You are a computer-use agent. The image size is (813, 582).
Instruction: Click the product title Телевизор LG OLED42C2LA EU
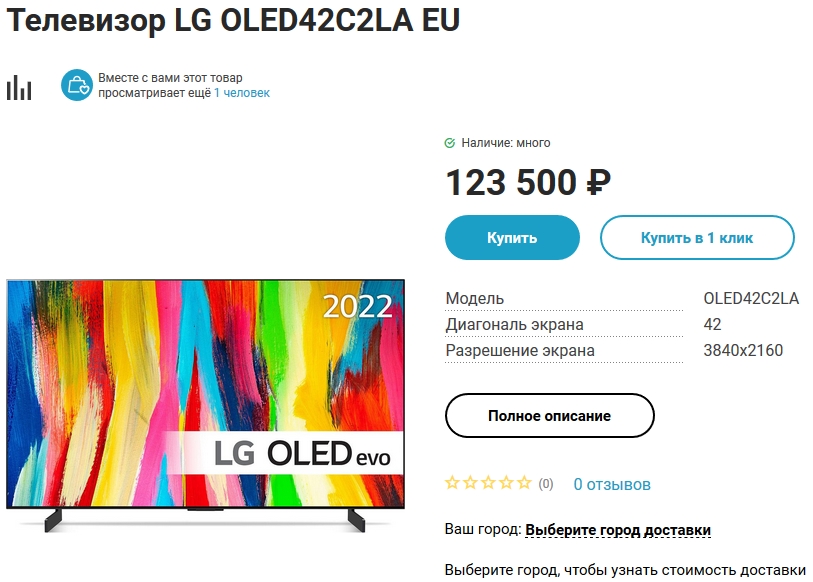click(234, 22)
